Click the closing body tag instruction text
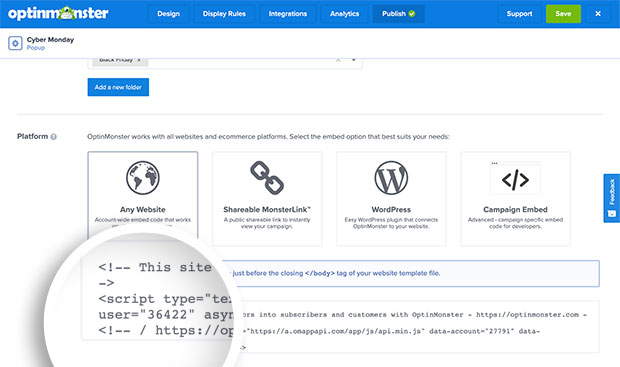Image resolution: width=620 pixels, height=367 pixels. (x=336, y=273)
